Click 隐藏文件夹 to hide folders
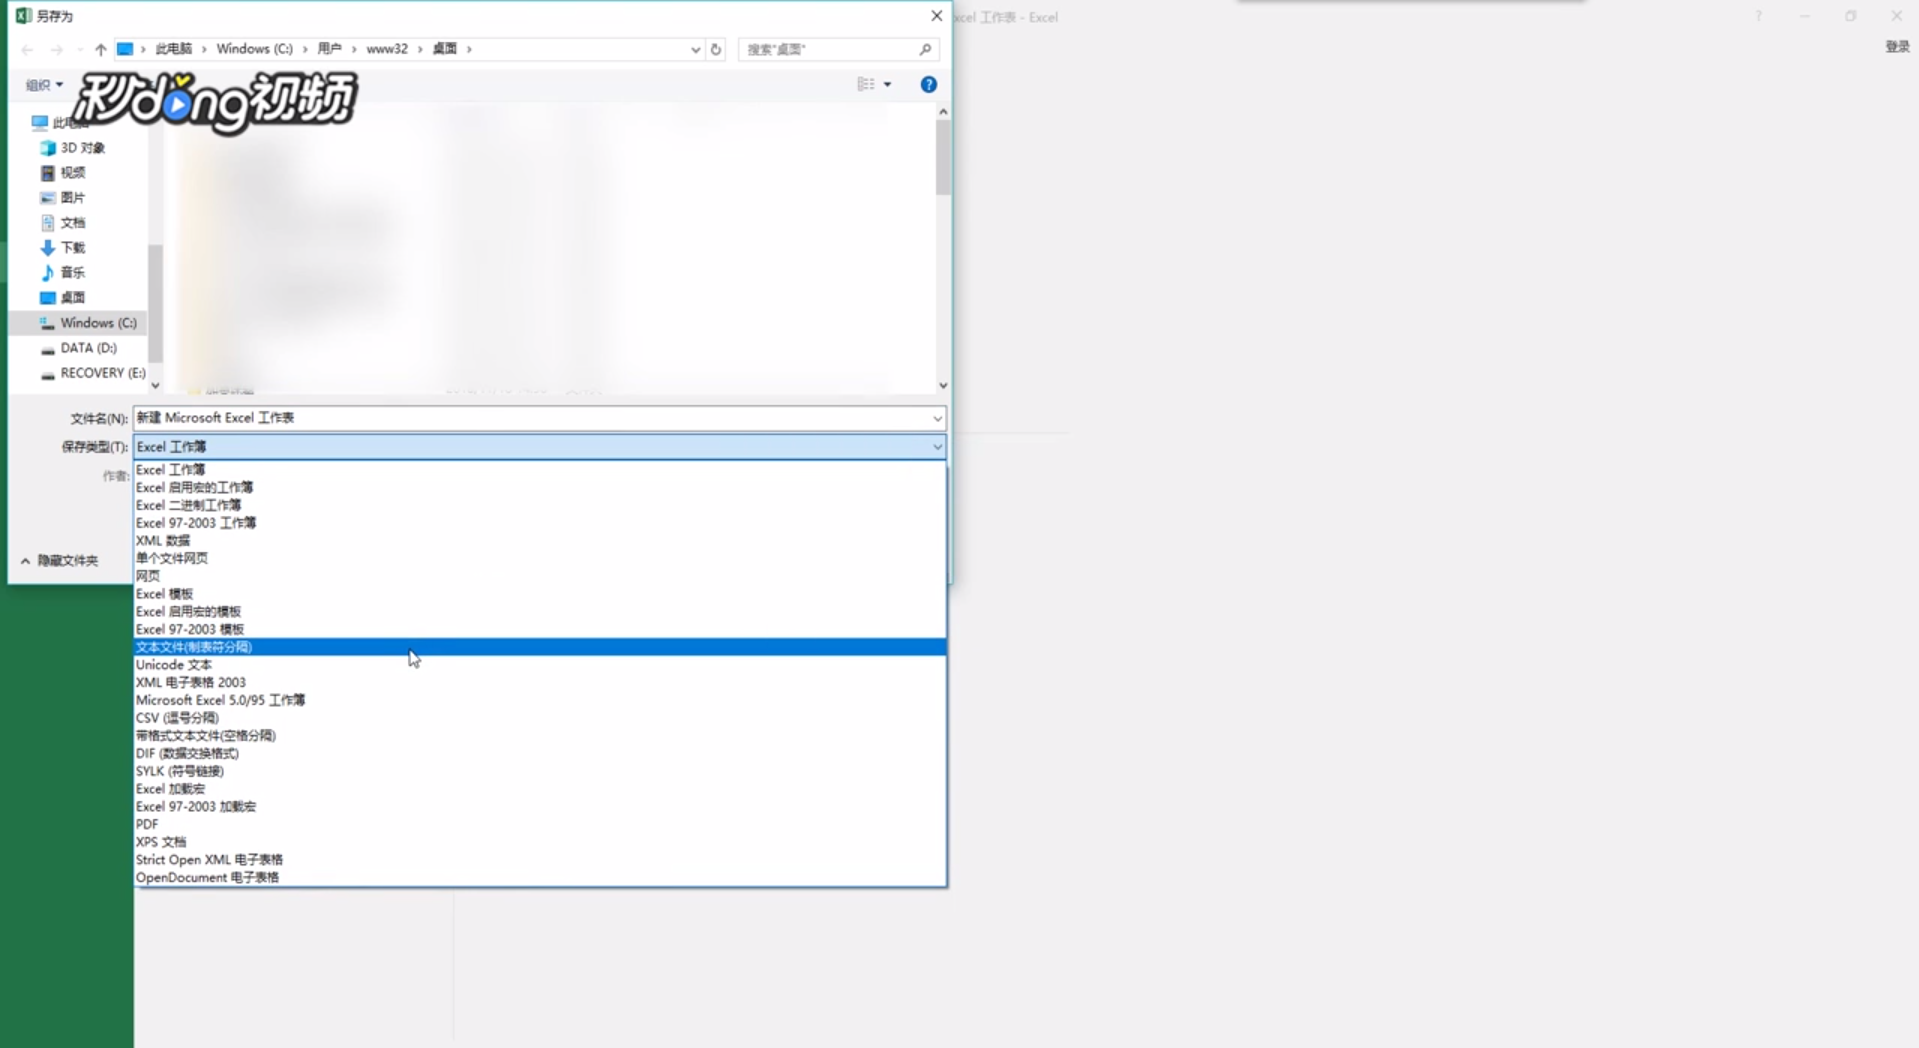Screen dimensions: 1919x1048 [x=60, y=561]
